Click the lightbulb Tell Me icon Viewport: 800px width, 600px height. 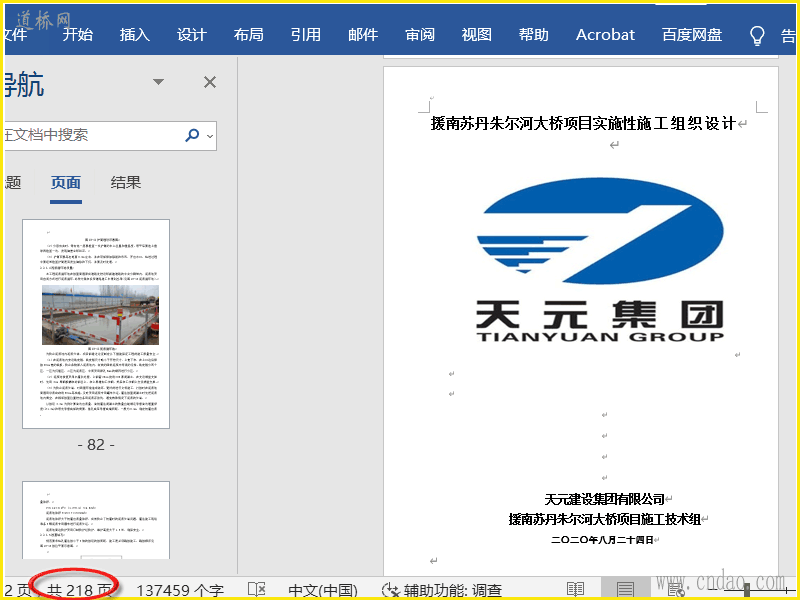757,36
